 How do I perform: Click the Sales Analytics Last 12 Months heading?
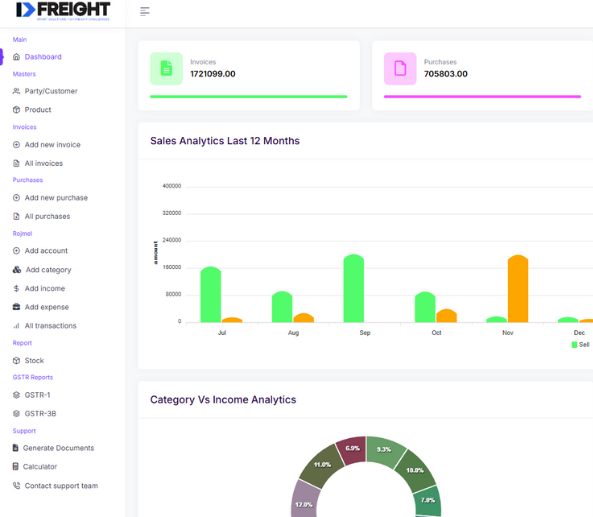225,141
